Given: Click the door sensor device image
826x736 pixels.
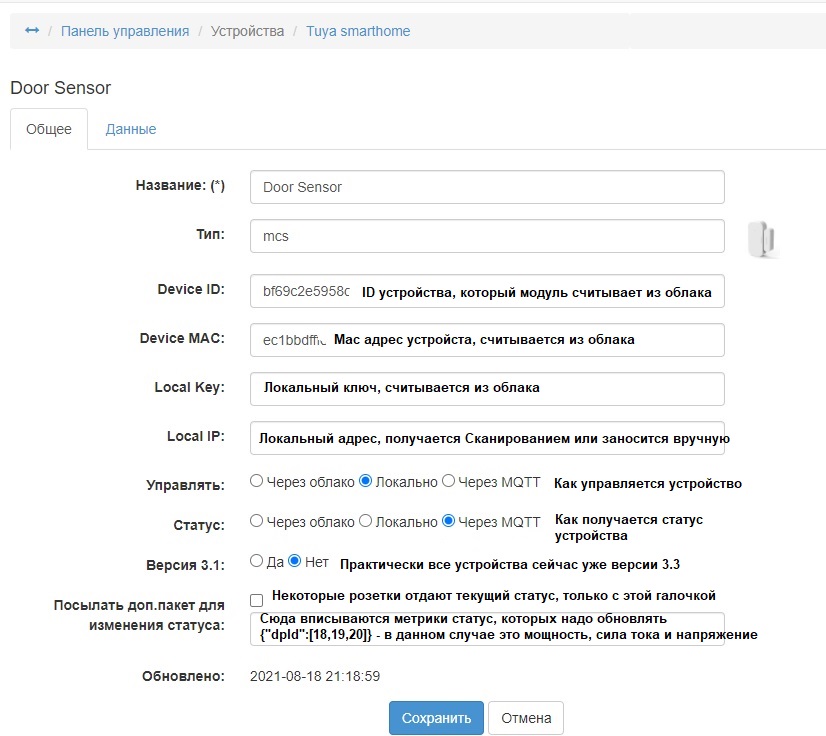Looking at the screenshot, I should [x=763, y=239].
